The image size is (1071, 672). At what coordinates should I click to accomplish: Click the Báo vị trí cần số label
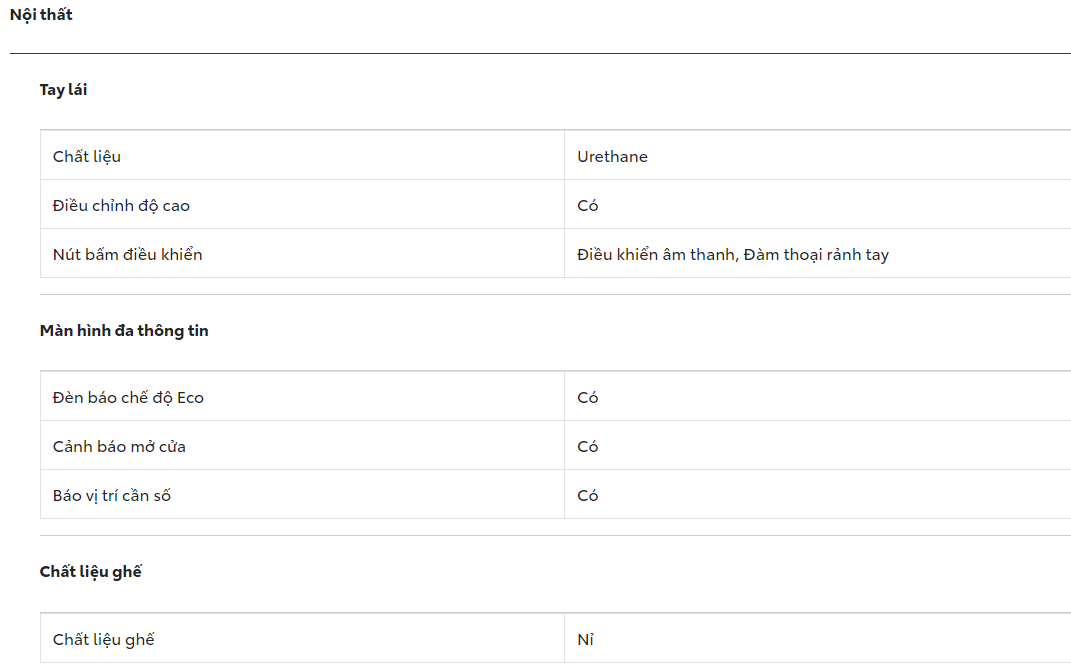coord(112,495)
